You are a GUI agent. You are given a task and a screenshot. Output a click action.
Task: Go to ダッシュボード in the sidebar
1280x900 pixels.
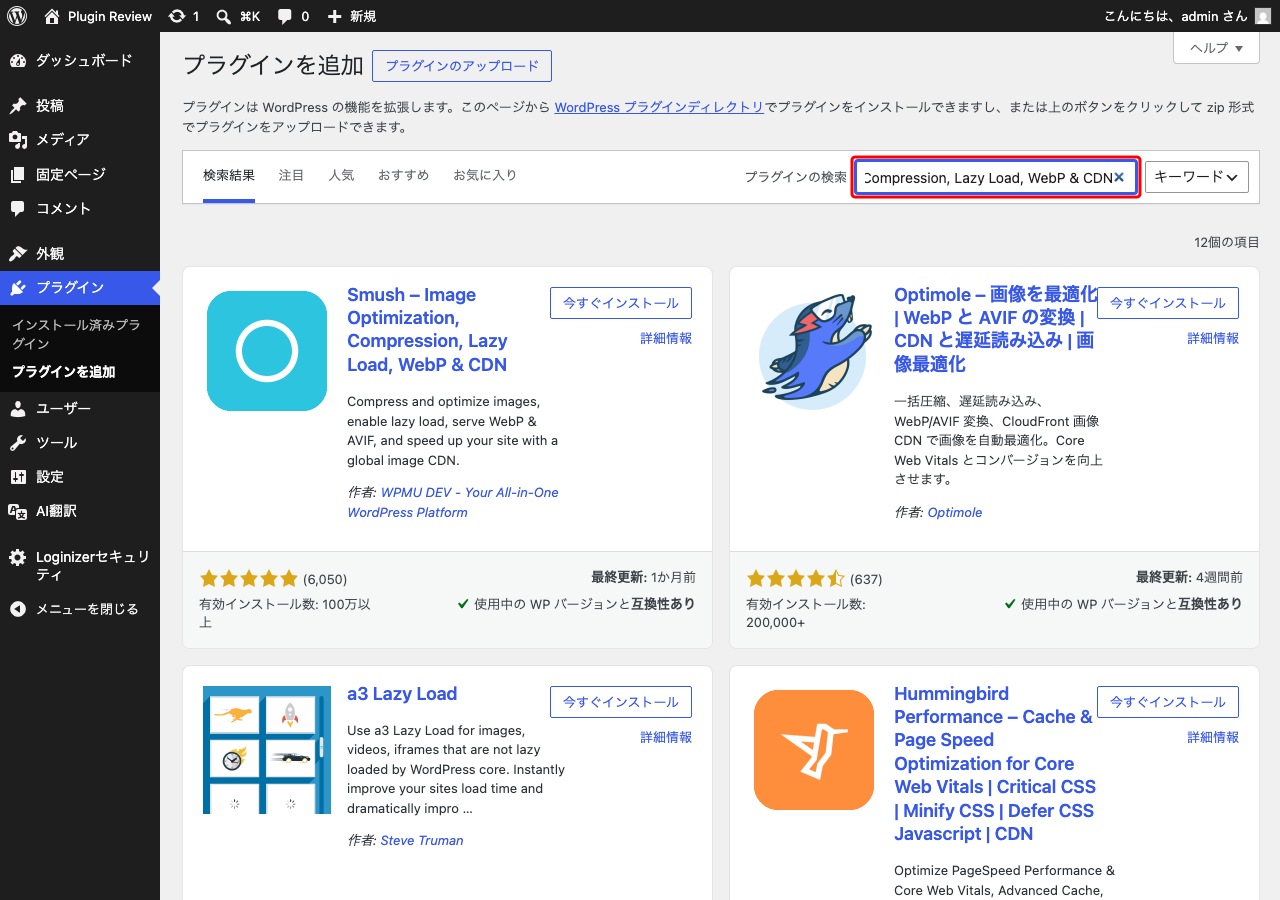80,61
